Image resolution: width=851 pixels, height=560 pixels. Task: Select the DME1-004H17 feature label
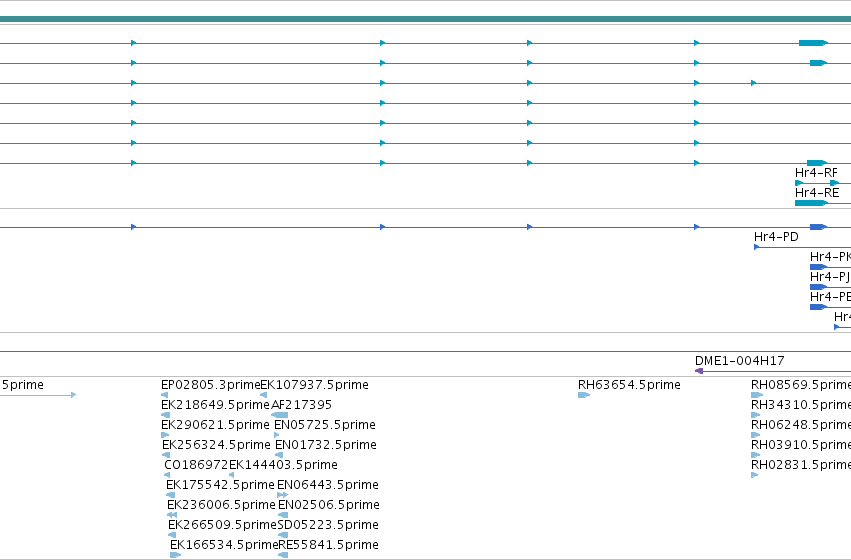[739, 361]
